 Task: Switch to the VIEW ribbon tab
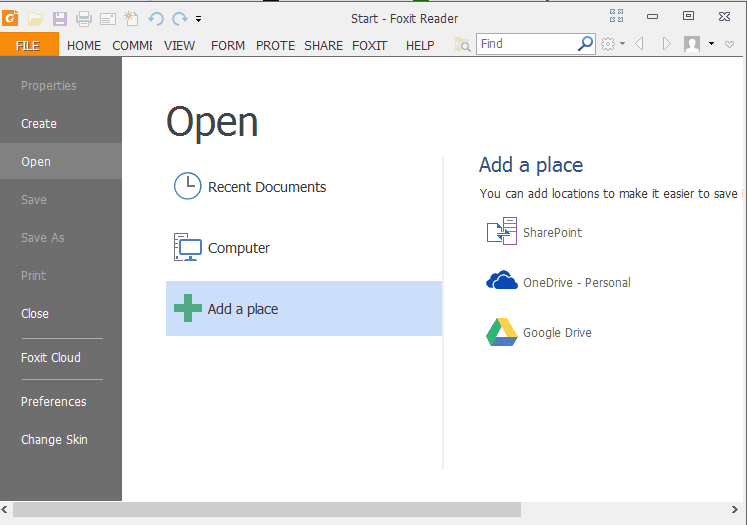point(180,46)
